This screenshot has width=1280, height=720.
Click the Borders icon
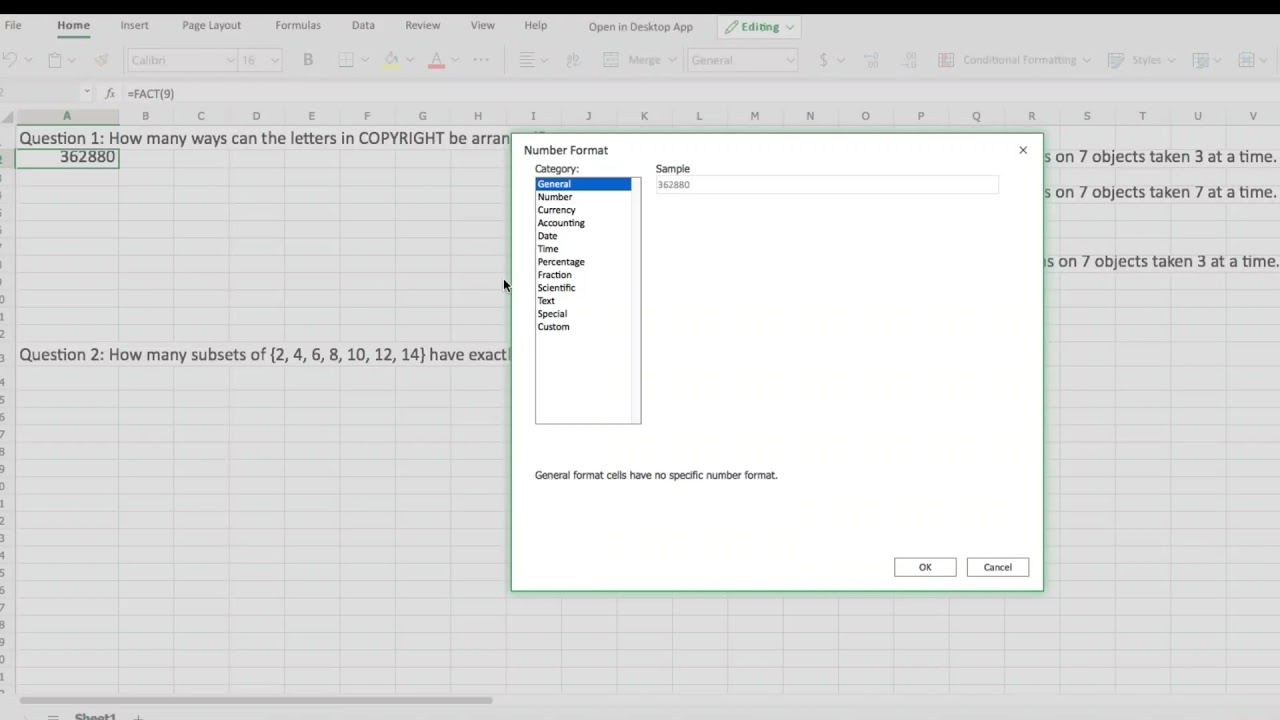click(346, 60)
